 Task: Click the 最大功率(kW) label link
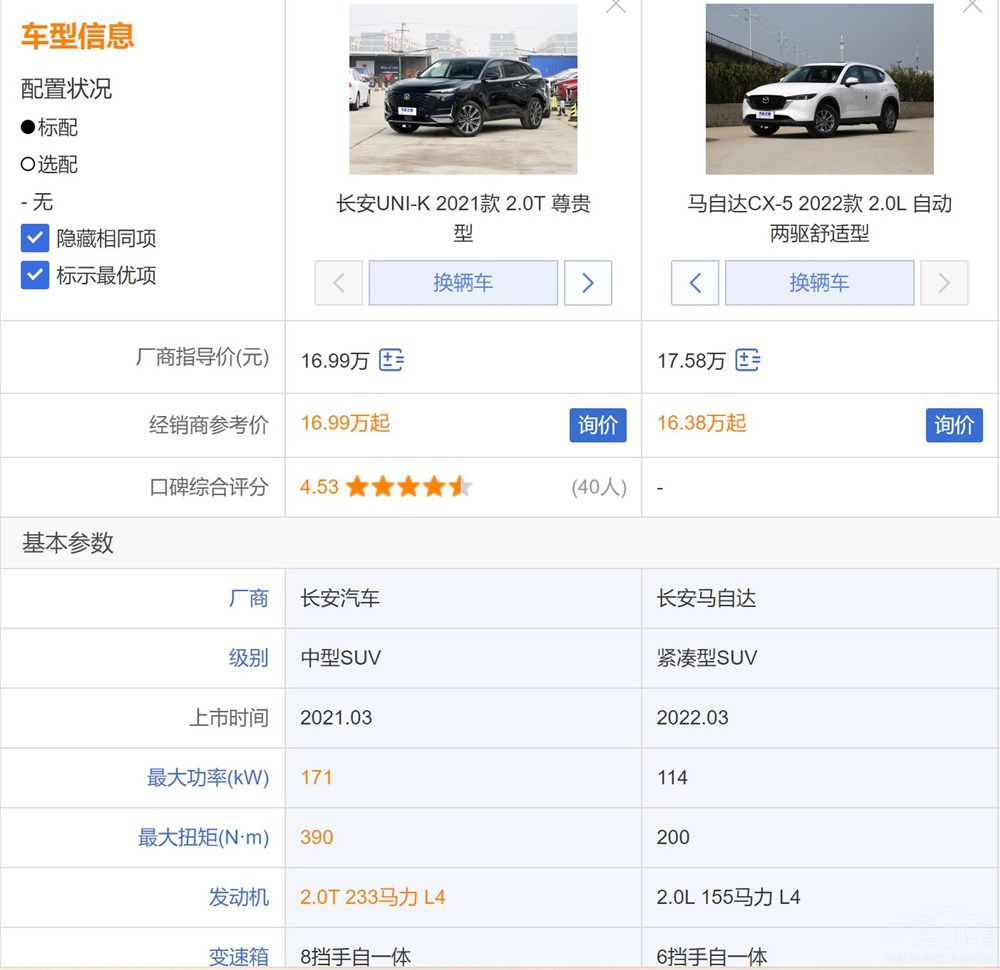[208, 778]
